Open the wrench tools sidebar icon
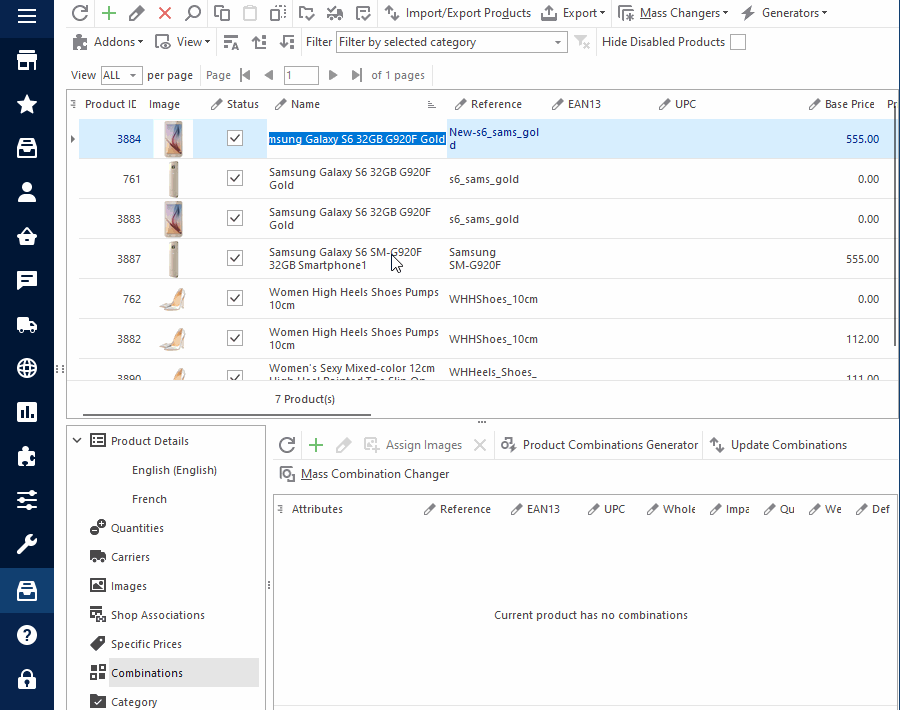The image size is (900, 710). (x=26, y=543)
